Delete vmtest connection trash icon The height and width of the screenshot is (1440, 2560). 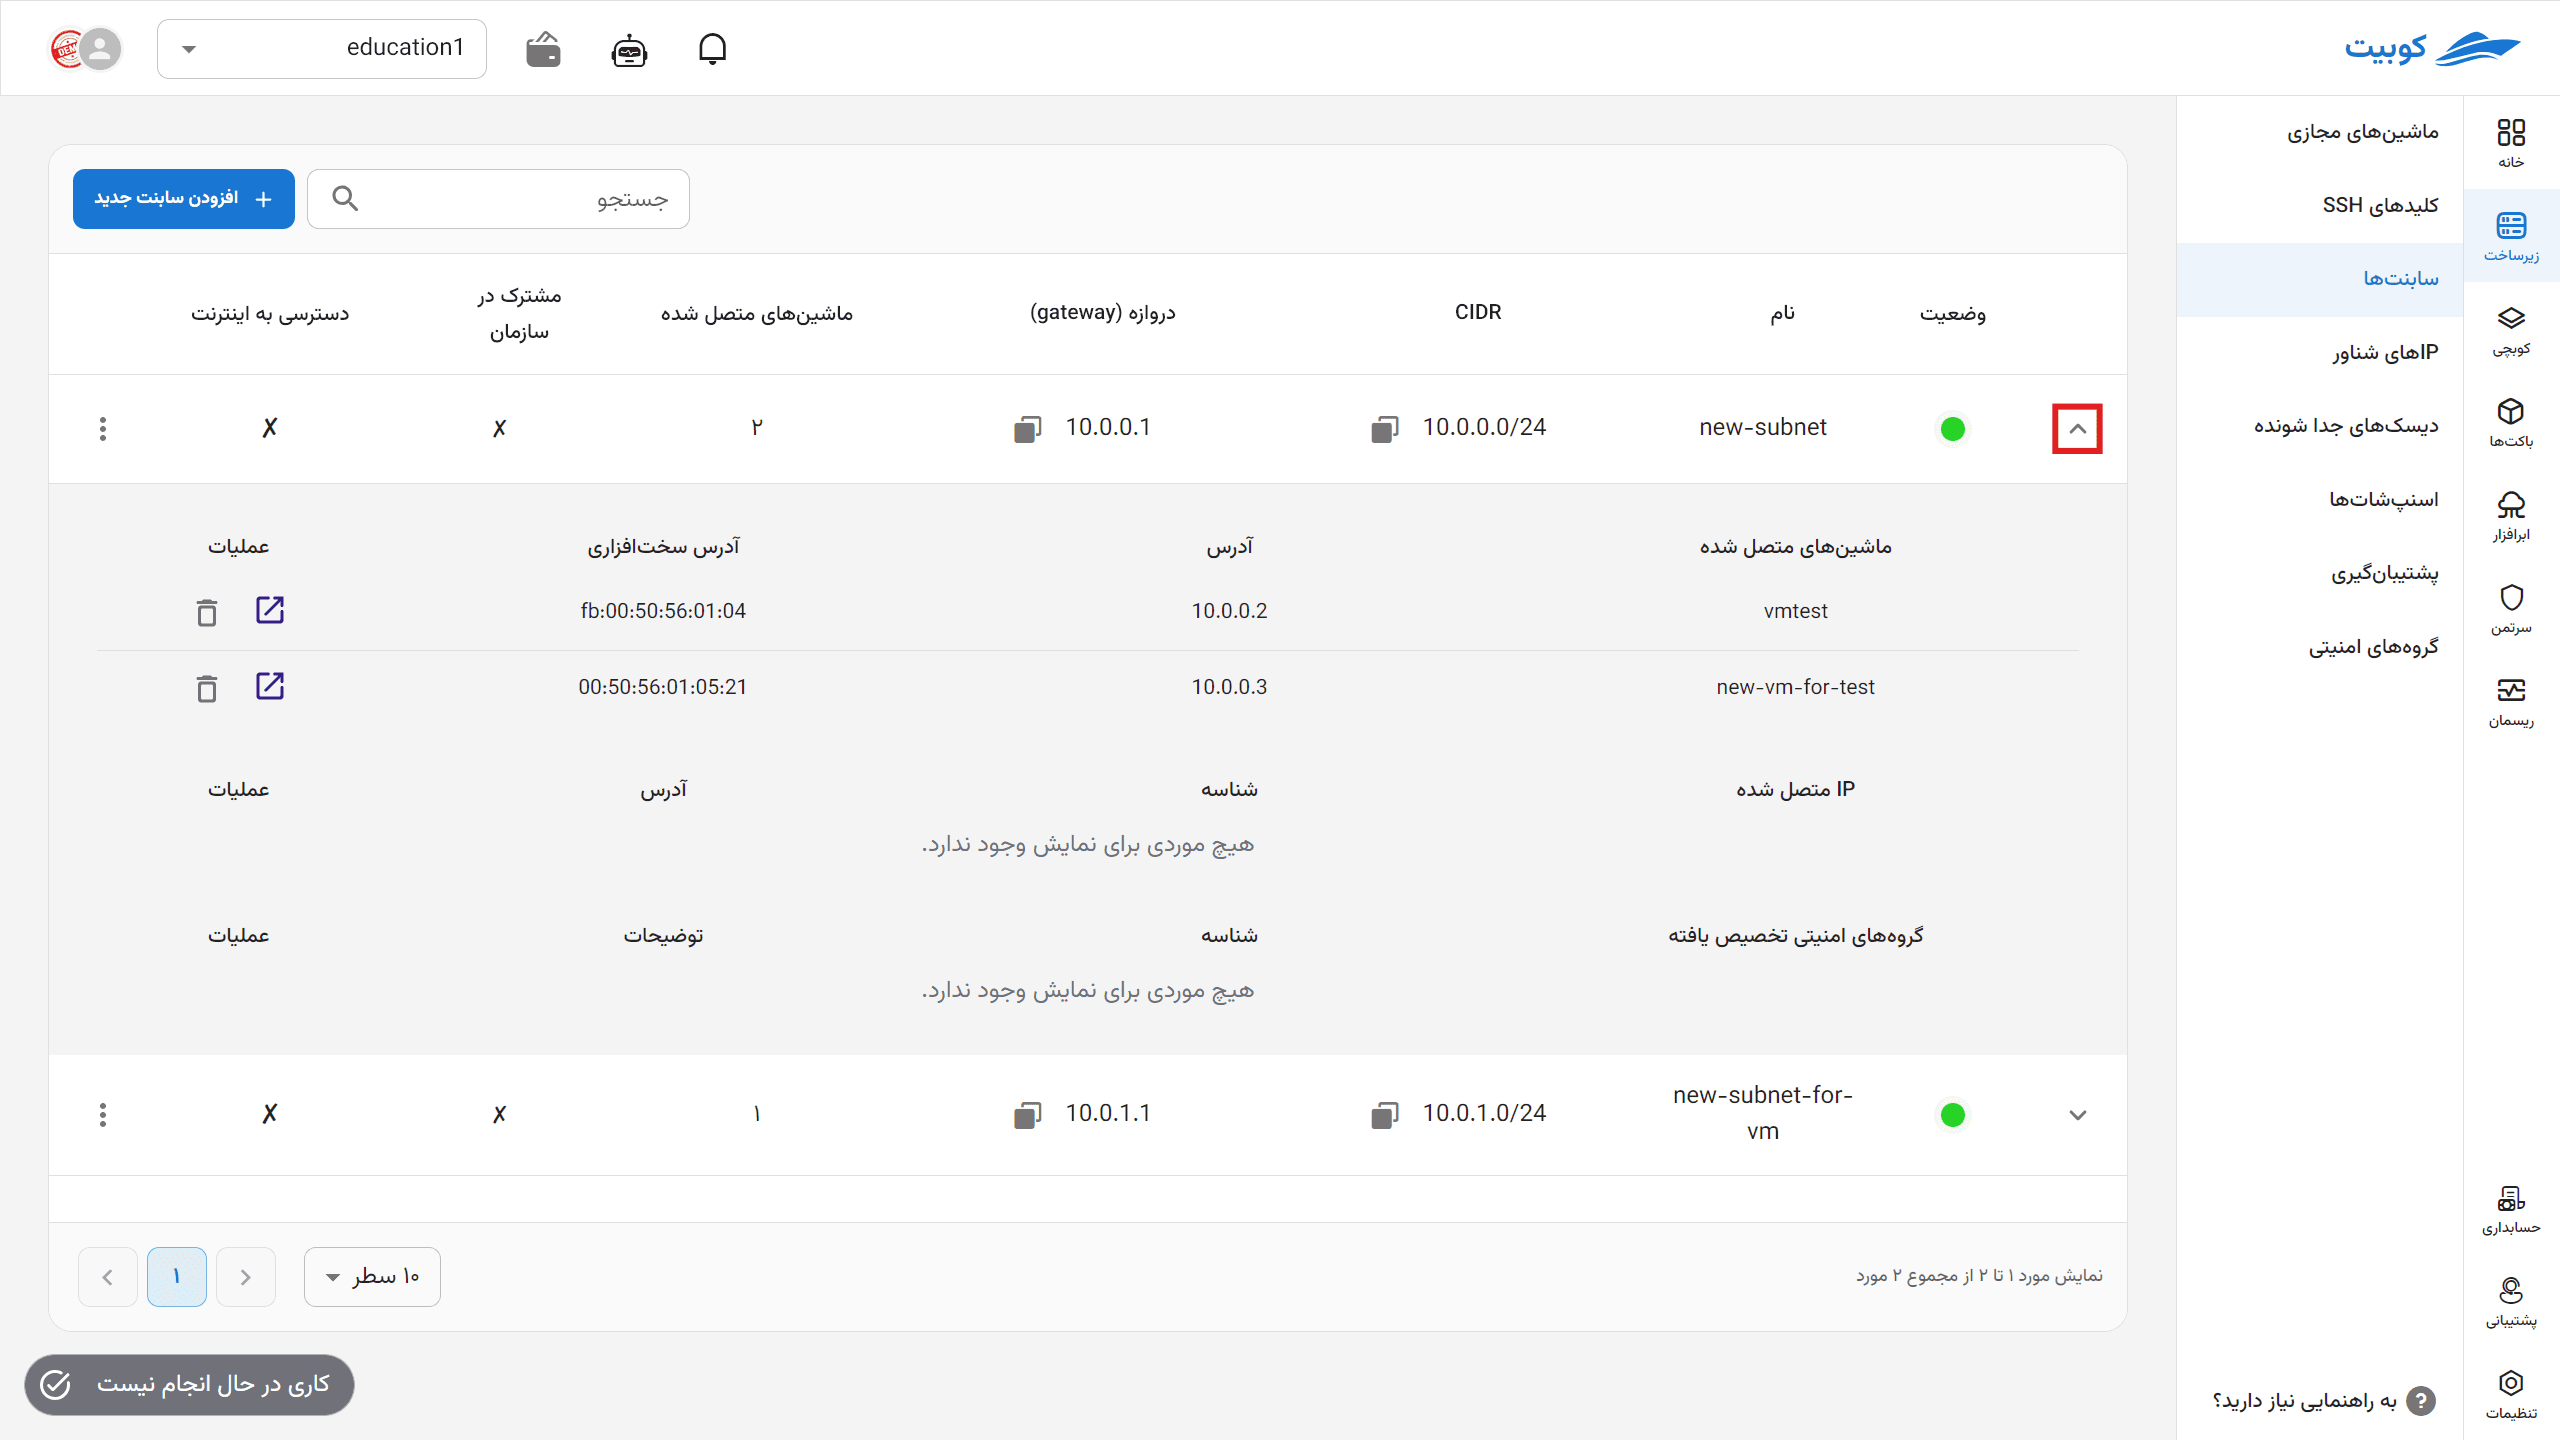point(206,612)
